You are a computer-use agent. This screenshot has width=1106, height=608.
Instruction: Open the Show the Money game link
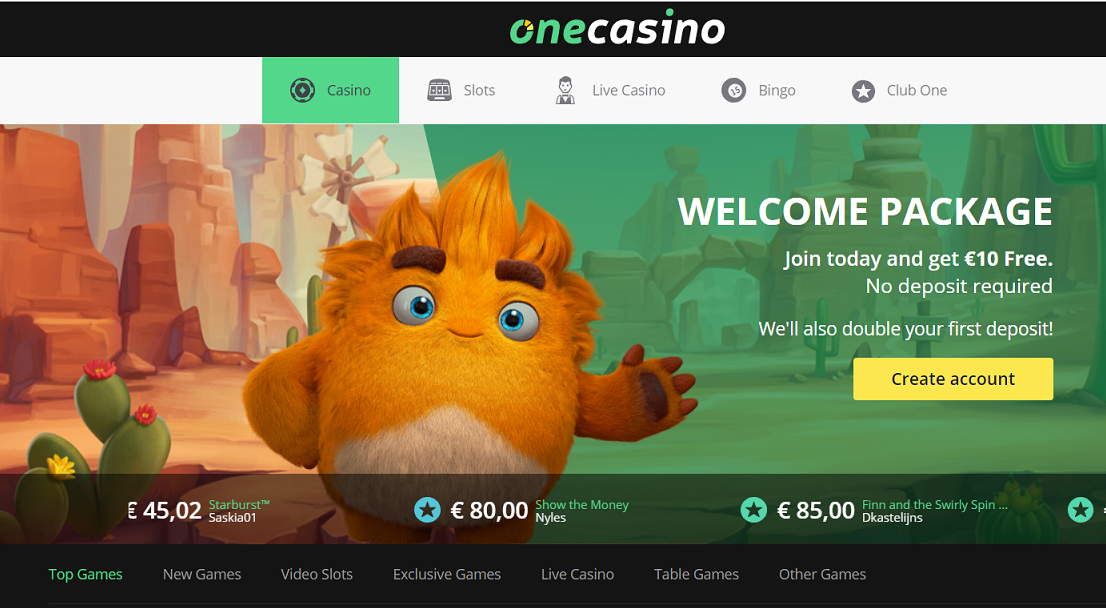(582, 504)
